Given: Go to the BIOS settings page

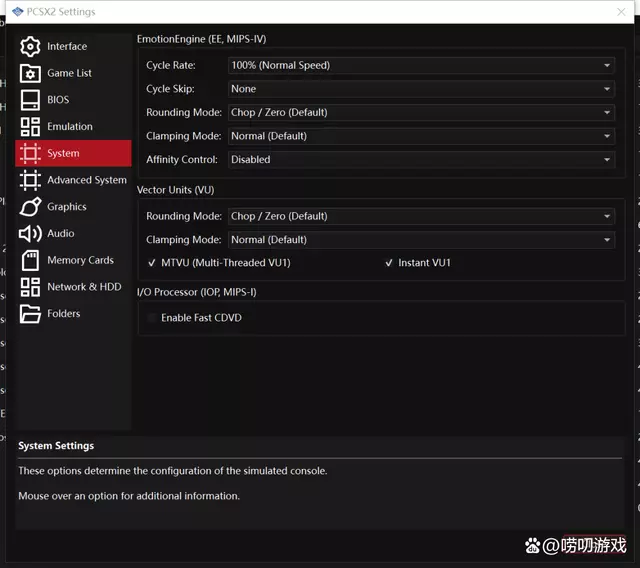Looking at the screenshot, I should coord(73,100).
